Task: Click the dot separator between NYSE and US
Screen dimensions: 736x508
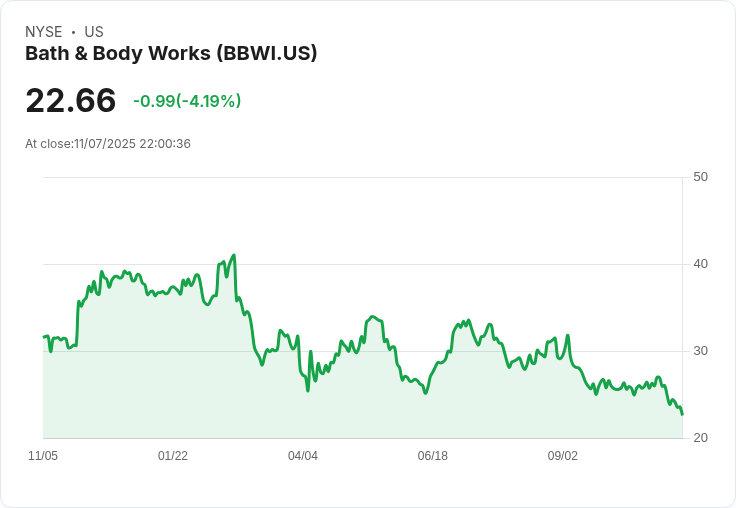Action: (x=73, y=32)
